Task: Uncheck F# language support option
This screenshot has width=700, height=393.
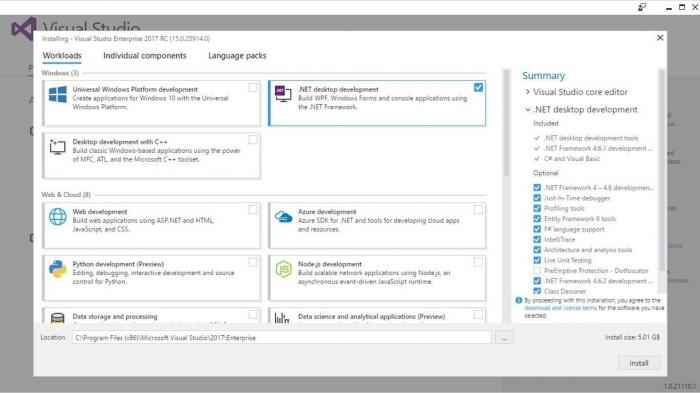Action: point(537,229)
